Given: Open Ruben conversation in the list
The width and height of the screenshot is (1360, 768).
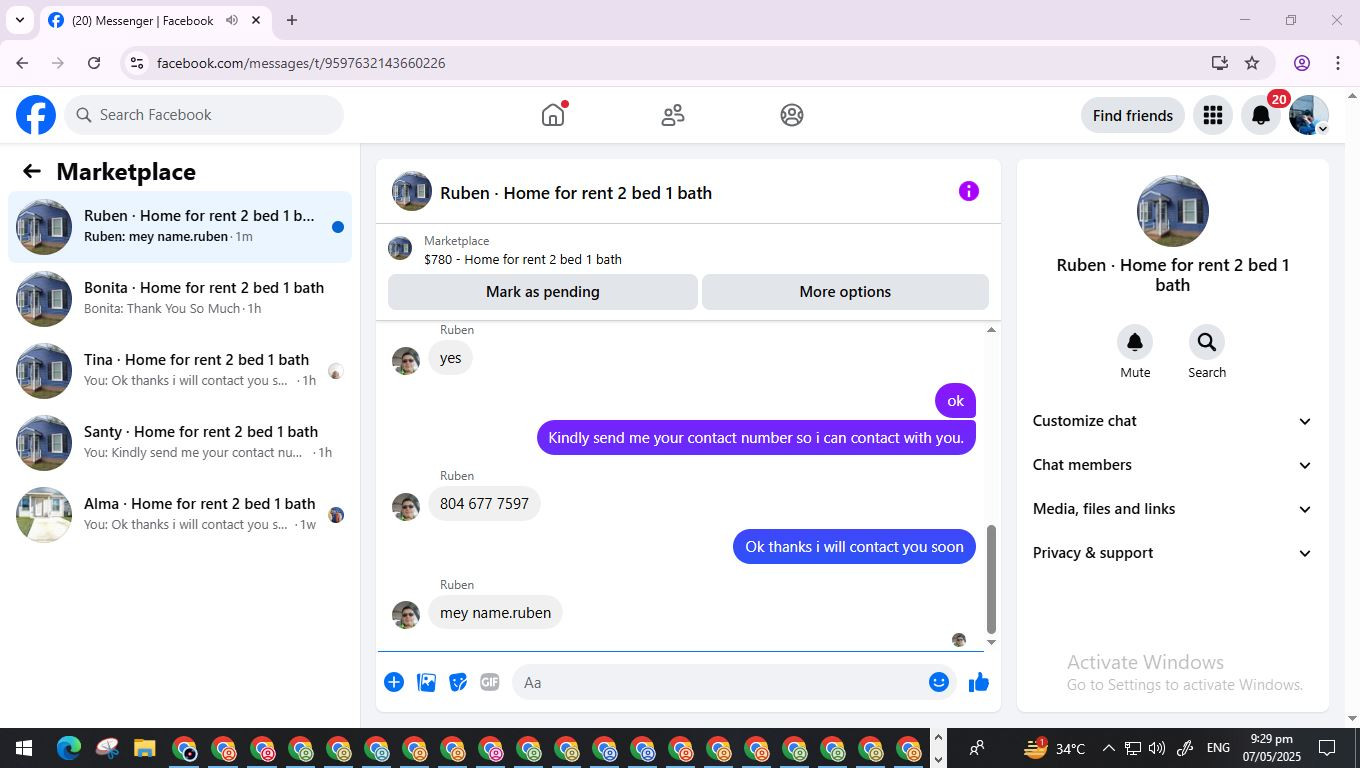Looking at the screenshot, I should click(x=180, y=227).
